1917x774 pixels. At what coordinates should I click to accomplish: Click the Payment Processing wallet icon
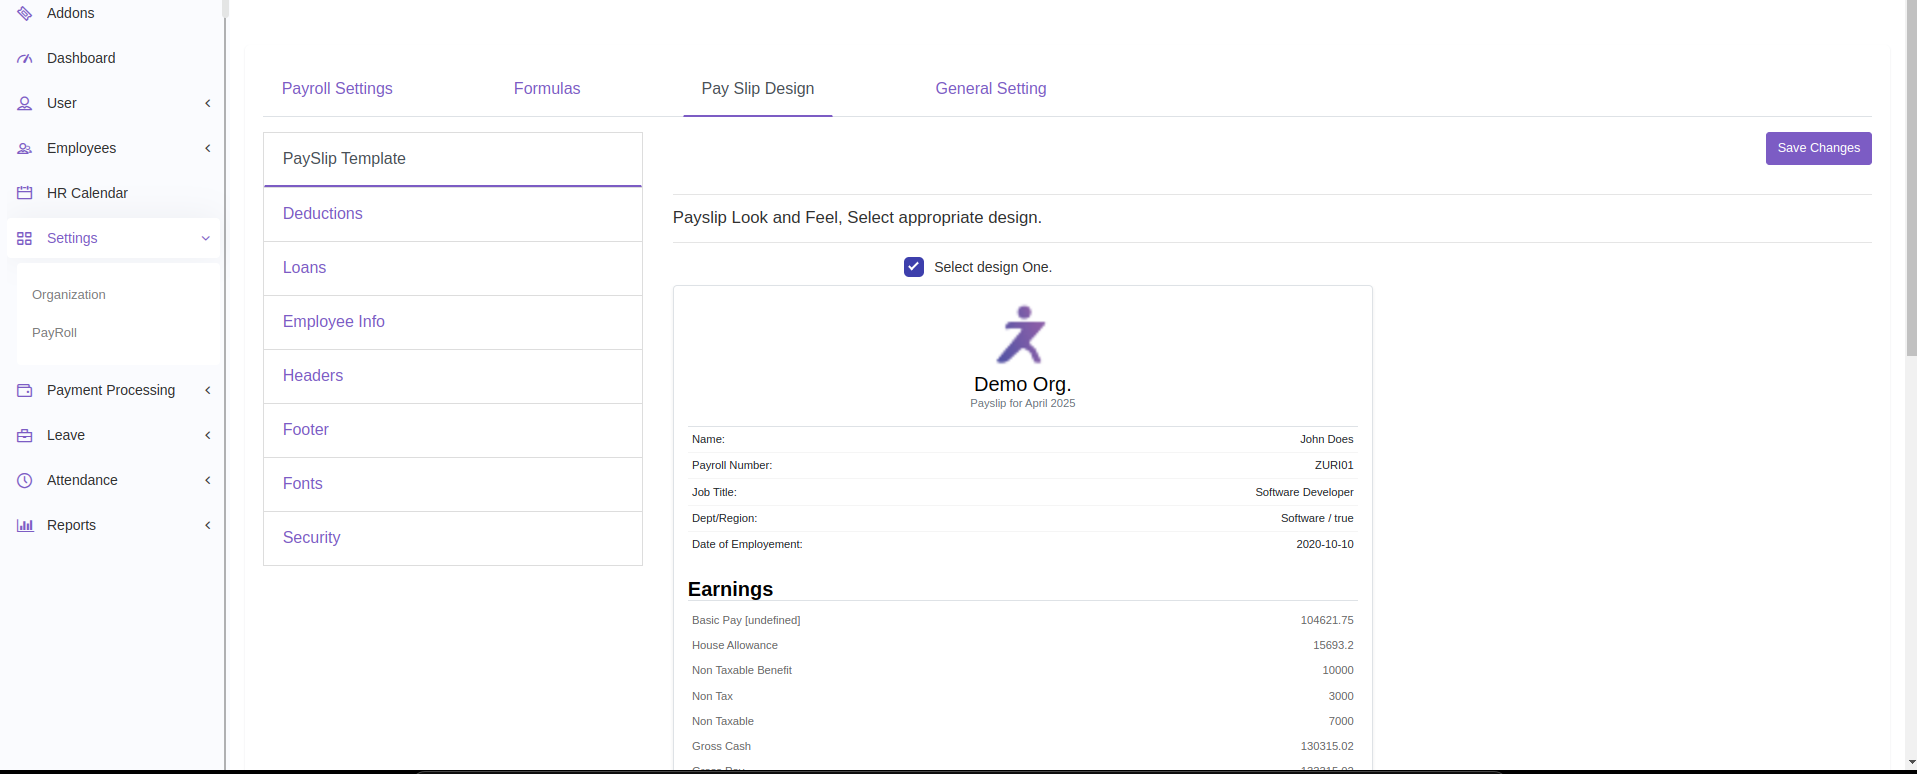click(x=25, y=391)
